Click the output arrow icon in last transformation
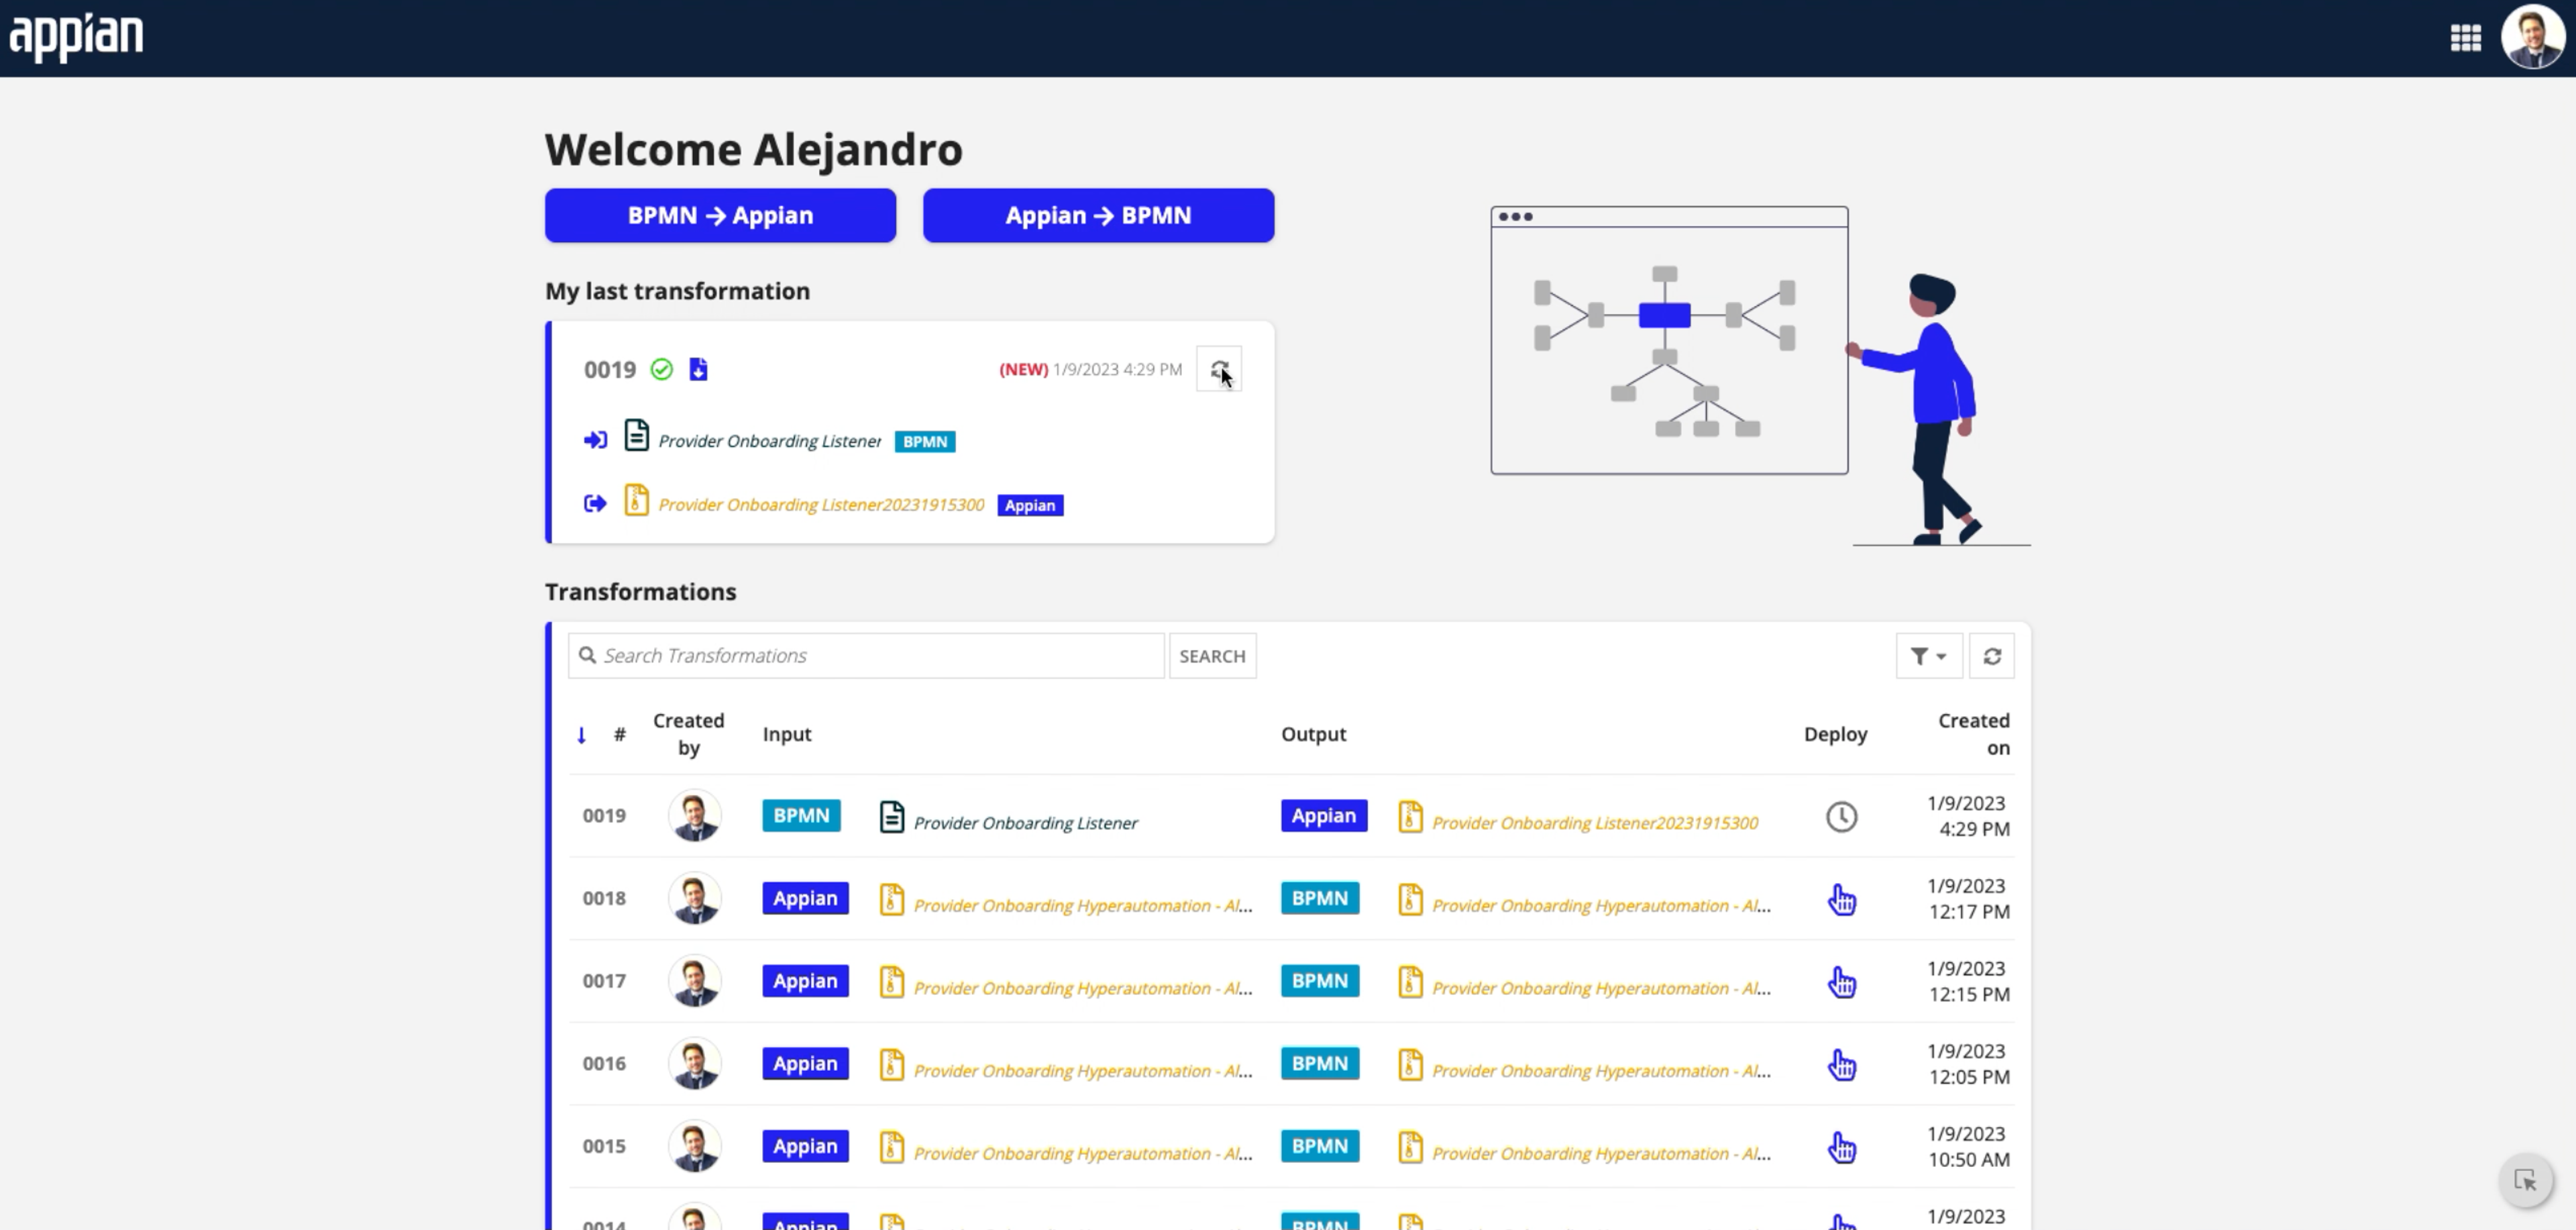 595,503
